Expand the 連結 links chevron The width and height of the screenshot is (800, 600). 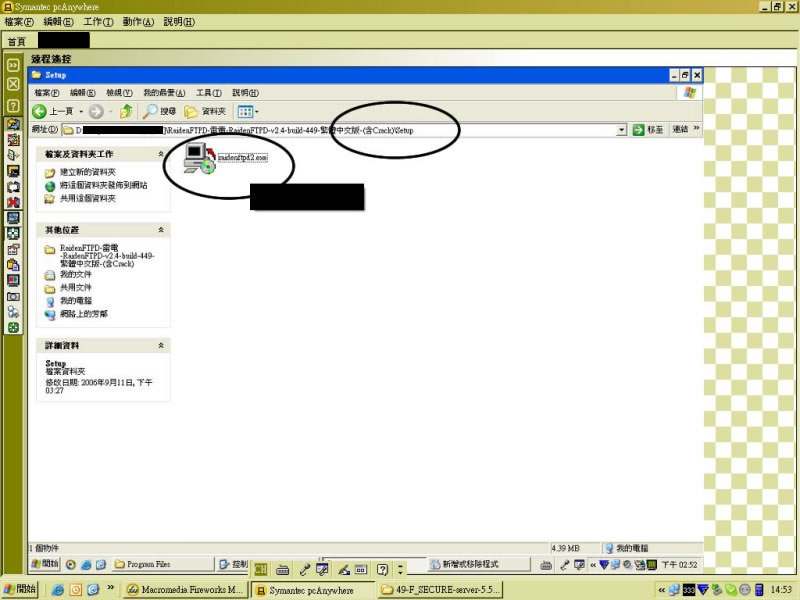tap(696, 128)
